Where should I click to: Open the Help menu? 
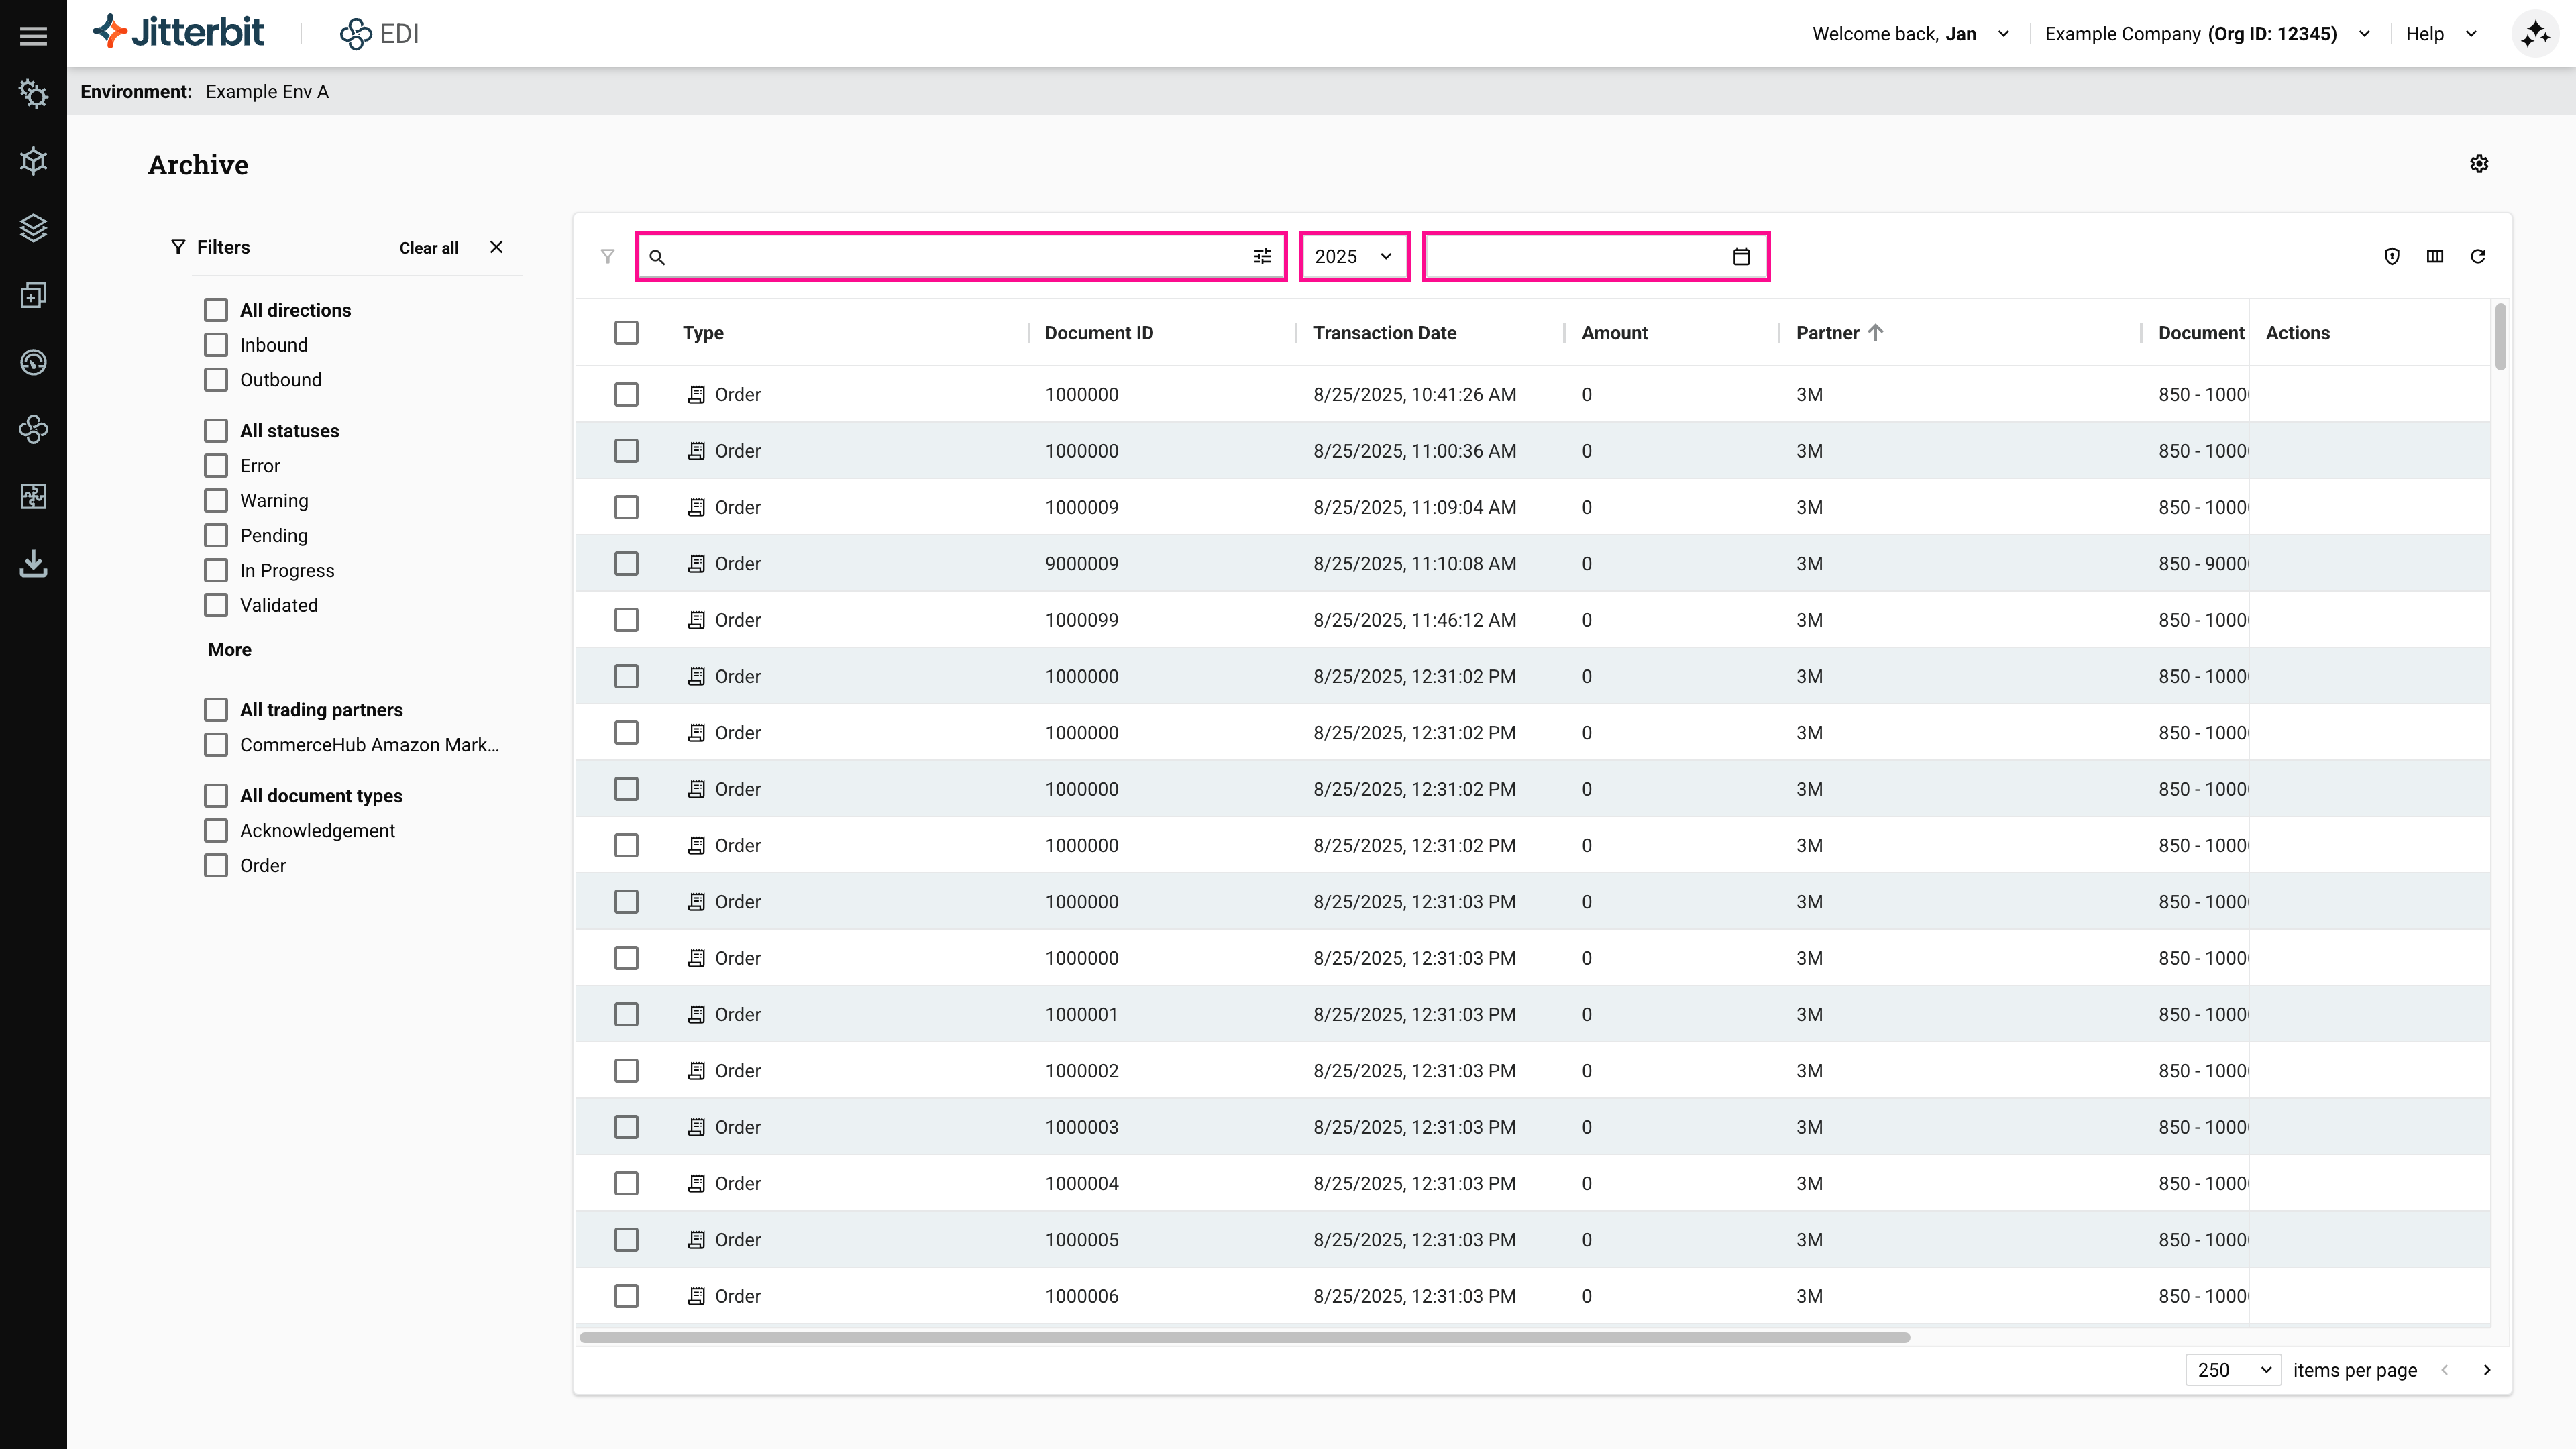pos(2440,34)
